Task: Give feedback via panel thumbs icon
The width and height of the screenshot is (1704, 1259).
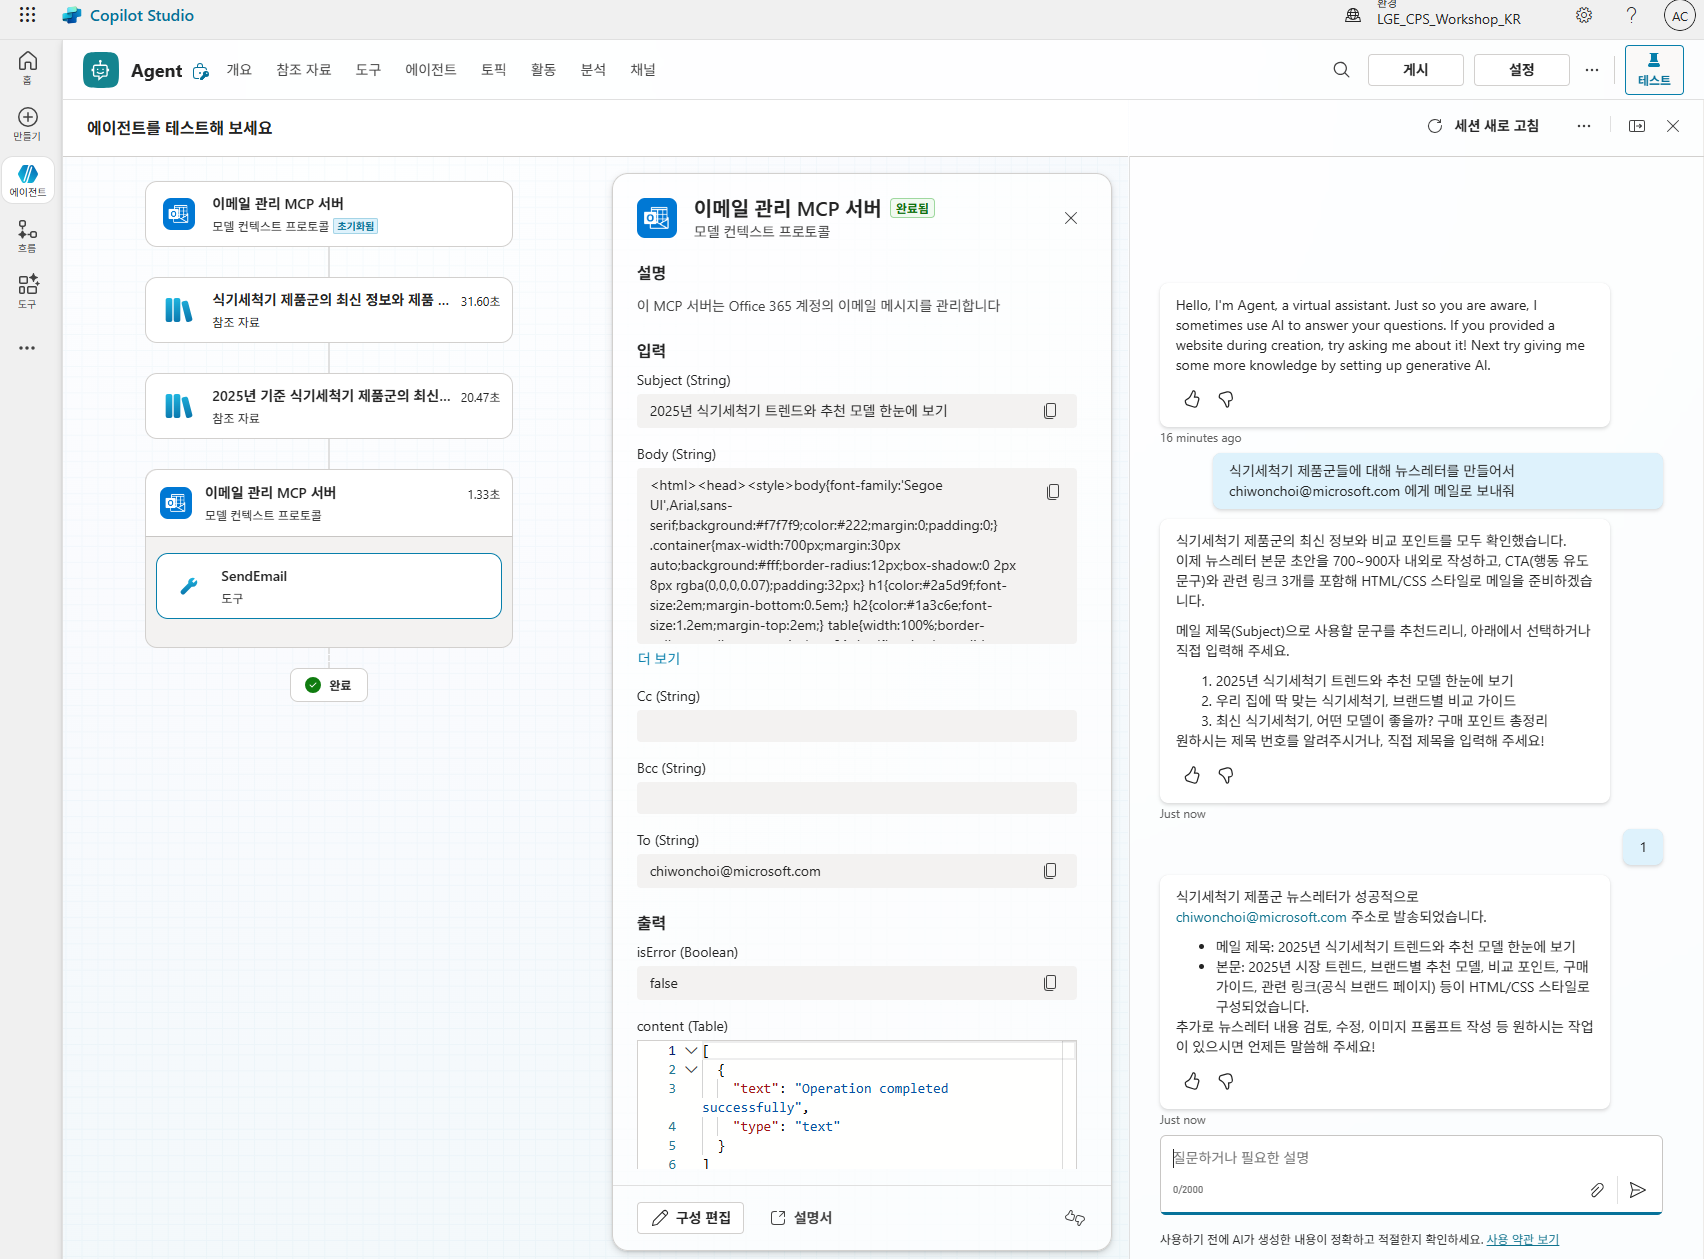Action: pos(1075,1217)
